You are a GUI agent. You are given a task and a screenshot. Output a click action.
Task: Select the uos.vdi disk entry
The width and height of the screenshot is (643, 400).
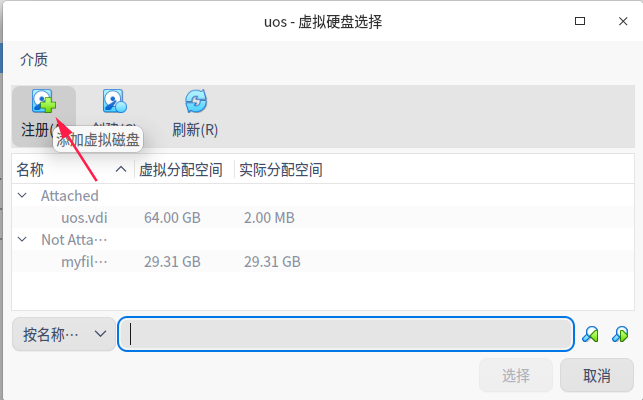coord(84,218)
